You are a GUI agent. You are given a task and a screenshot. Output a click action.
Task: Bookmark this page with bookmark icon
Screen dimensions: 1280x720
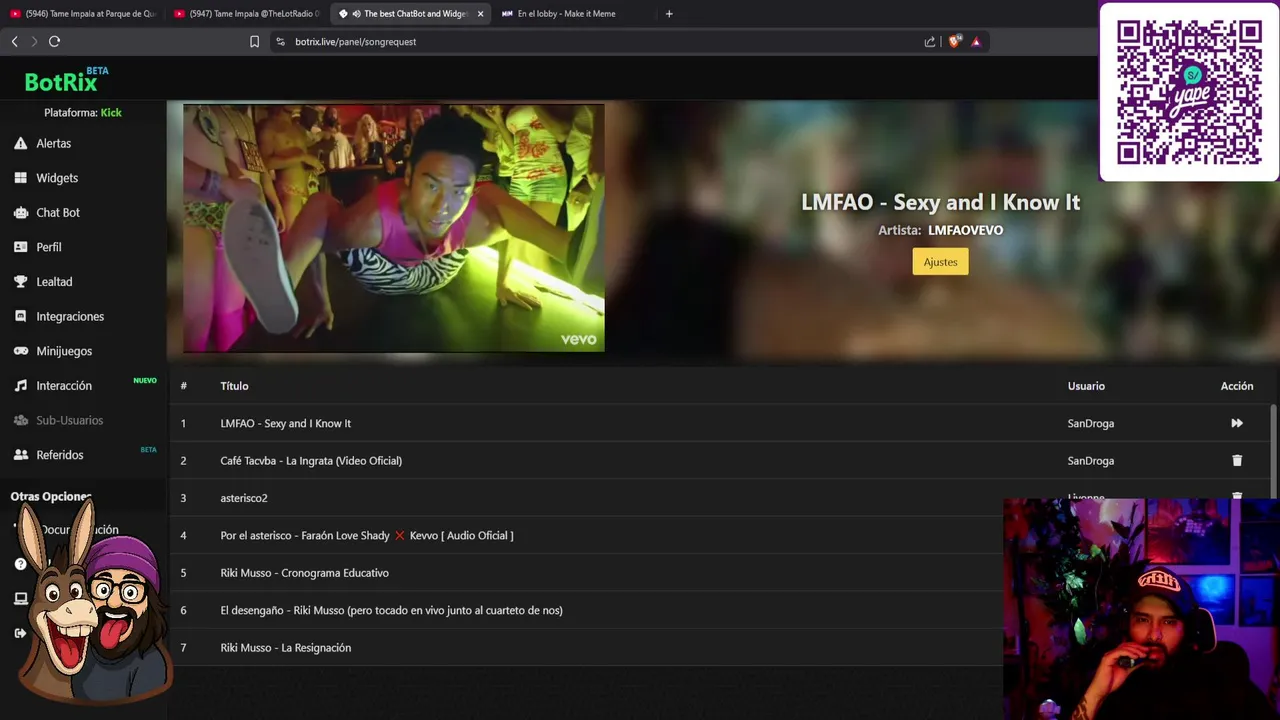[254, 41]
